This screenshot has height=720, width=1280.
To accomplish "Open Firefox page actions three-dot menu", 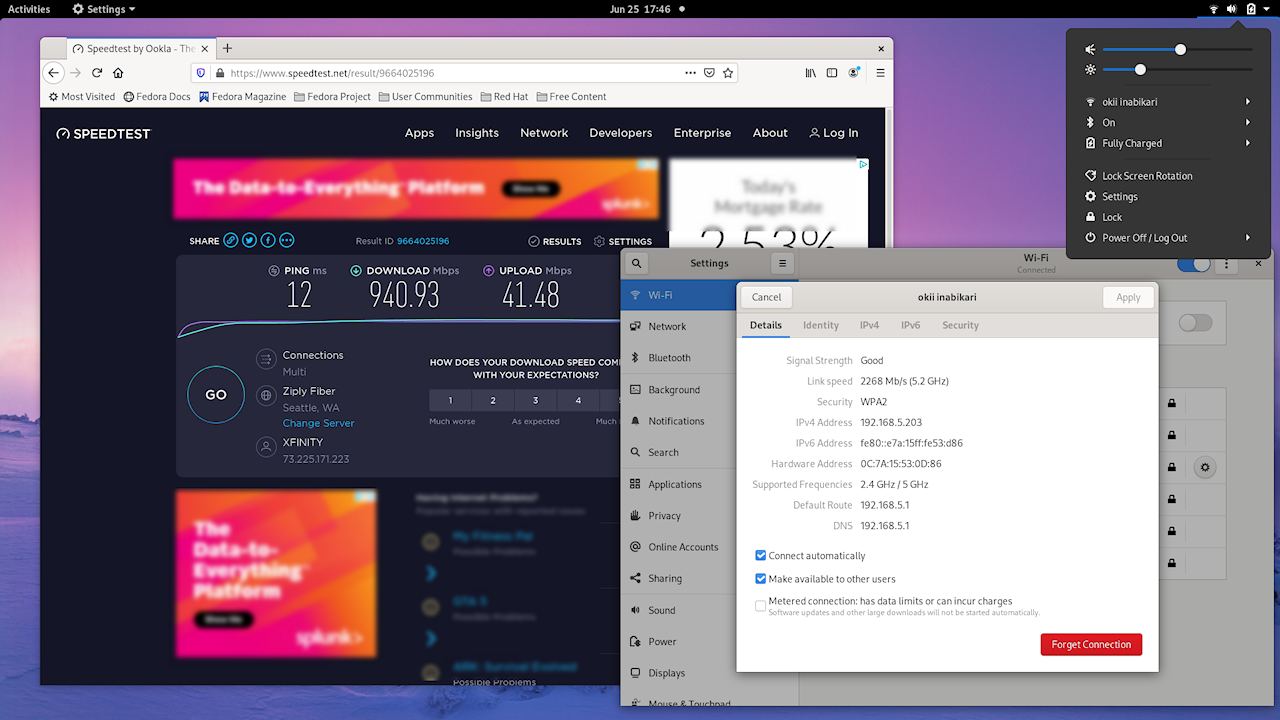I will [x=690, y=73].
